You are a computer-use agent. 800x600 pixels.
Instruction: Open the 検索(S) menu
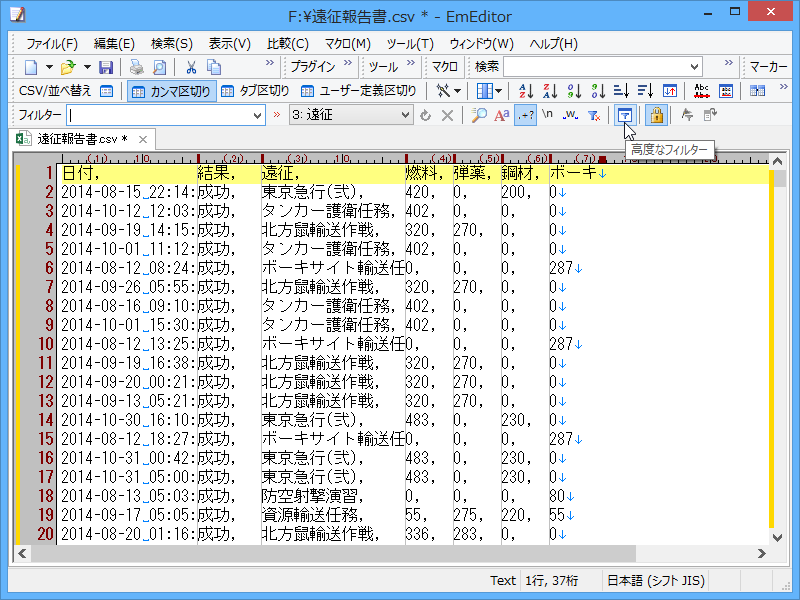(x=172, y=44)
